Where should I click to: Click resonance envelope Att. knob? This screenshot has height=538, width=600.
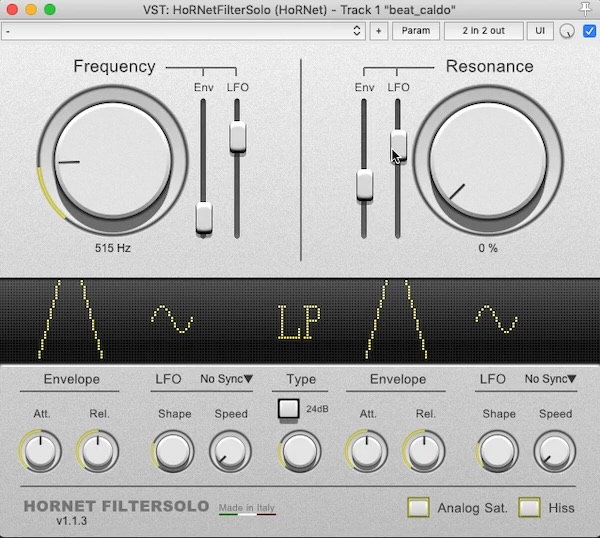coord(367,452)
